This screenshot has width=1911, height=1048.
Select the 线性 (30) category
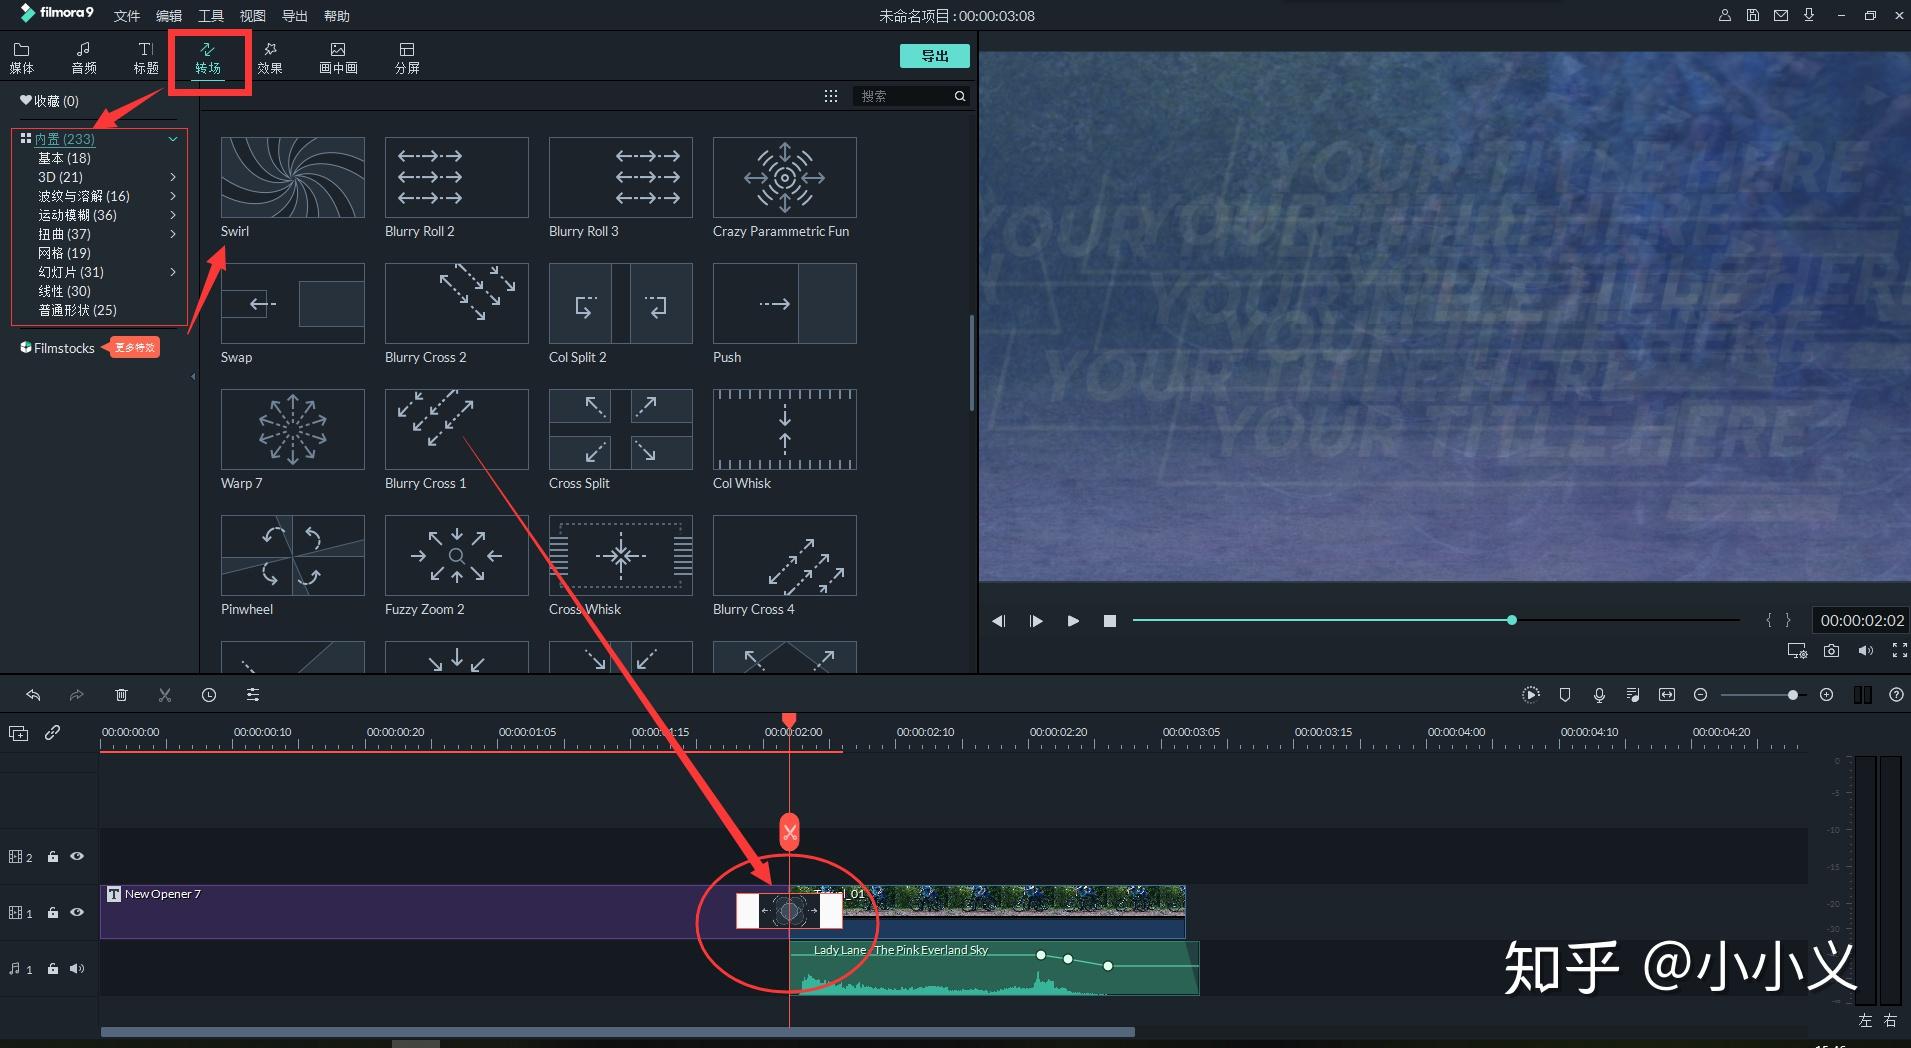tap(64, 291)
